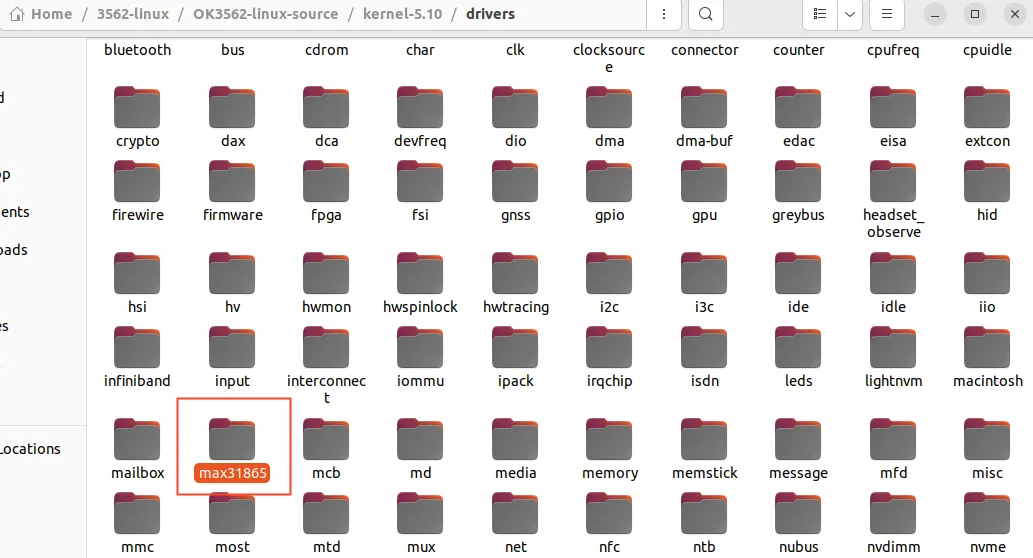Open the three-dot path options menu
The image size is (1033, 558).
point(663,14)
